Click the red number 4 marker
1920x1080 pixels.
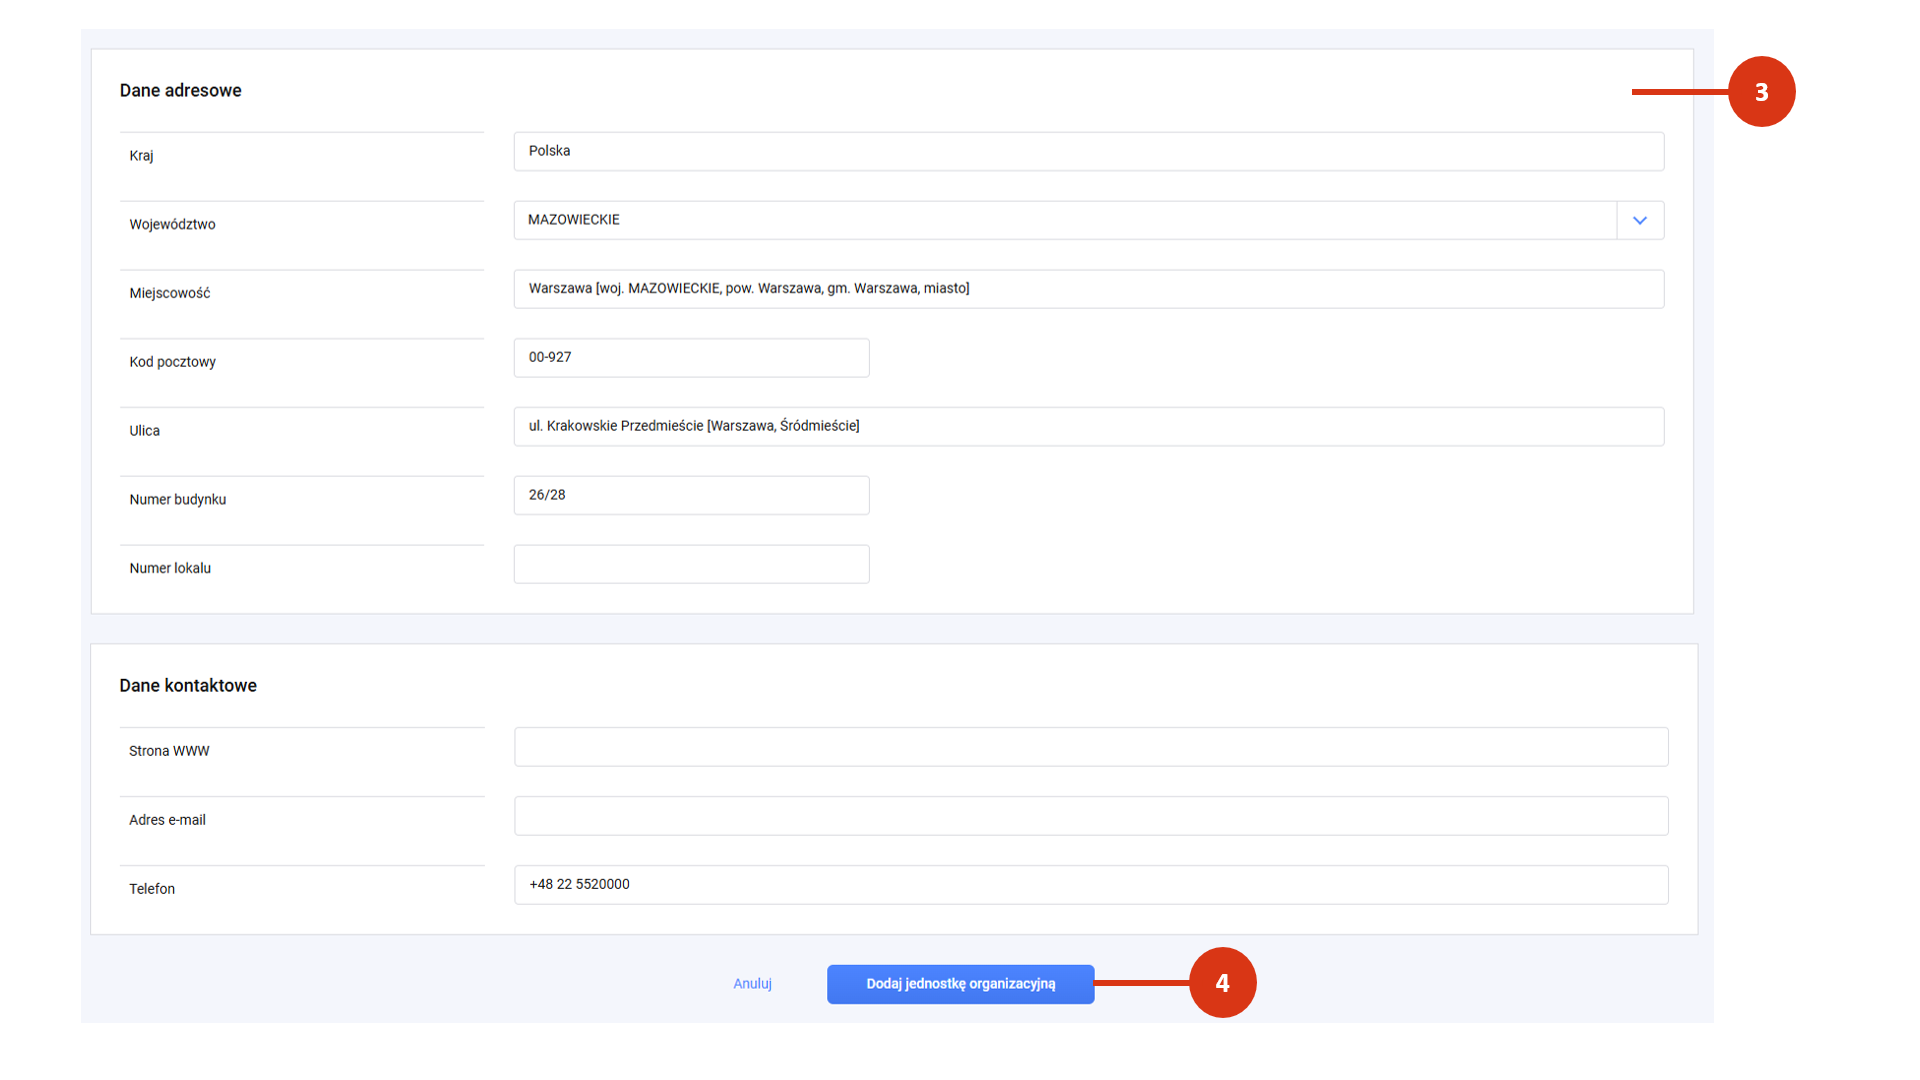[x=1222, y=983]
